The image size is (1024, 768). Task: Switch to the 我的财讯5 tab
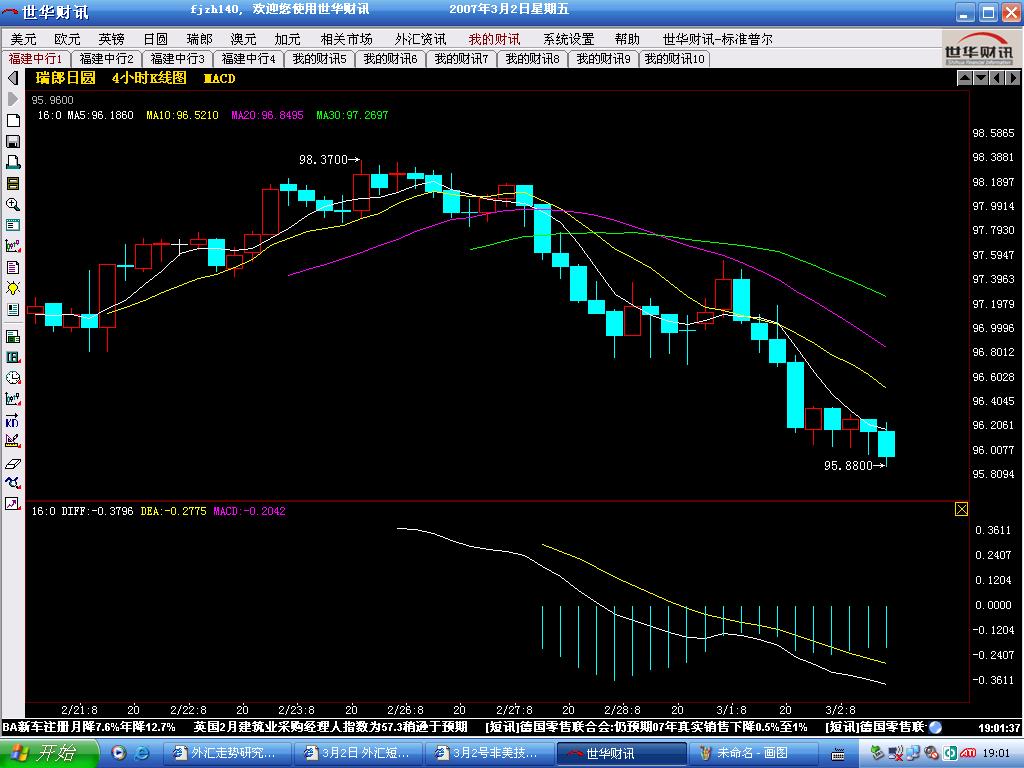pyautogui.click(x=319, y=59)
